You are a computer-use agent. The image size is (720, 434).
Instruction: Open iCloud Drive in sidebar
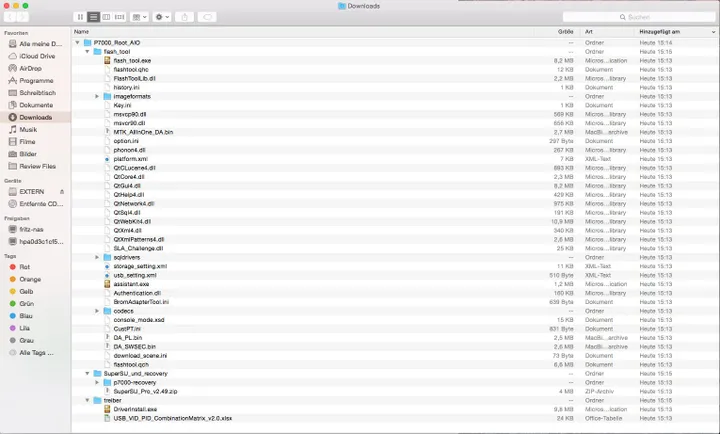36,56
